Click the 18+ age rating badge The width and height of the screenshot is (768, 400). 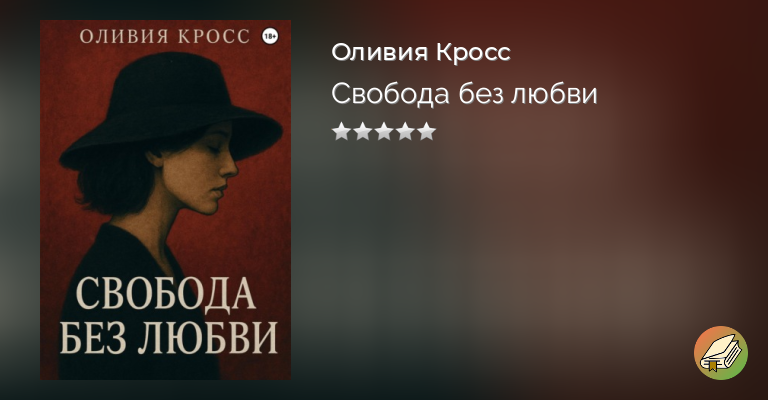point(270,37)
